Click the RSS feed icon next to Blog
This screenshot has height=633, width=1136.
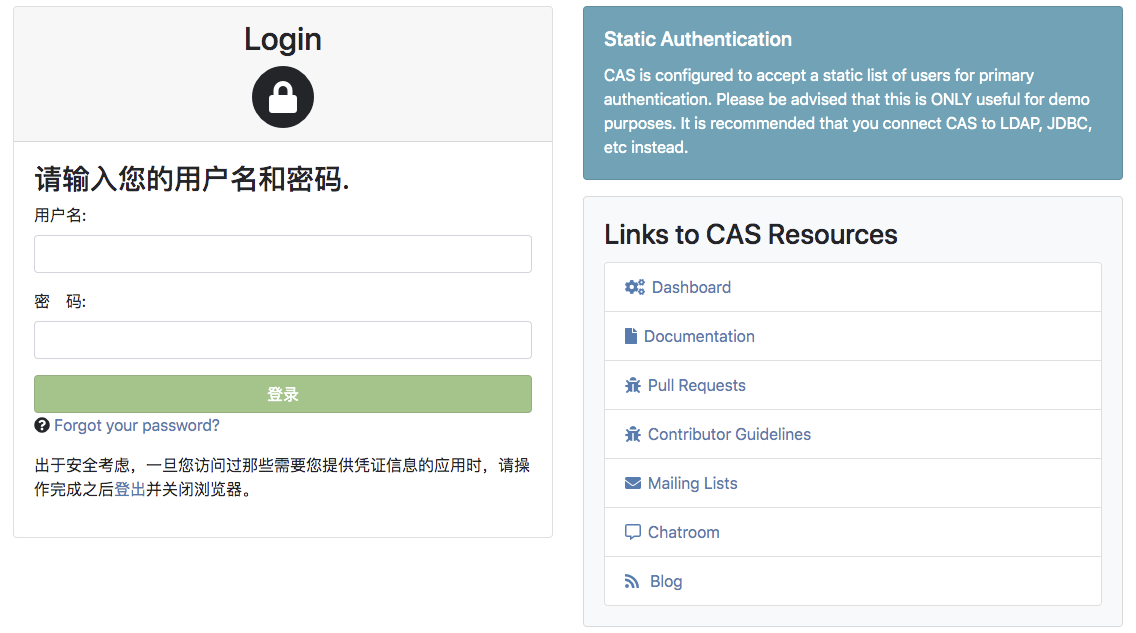point(633,581)
